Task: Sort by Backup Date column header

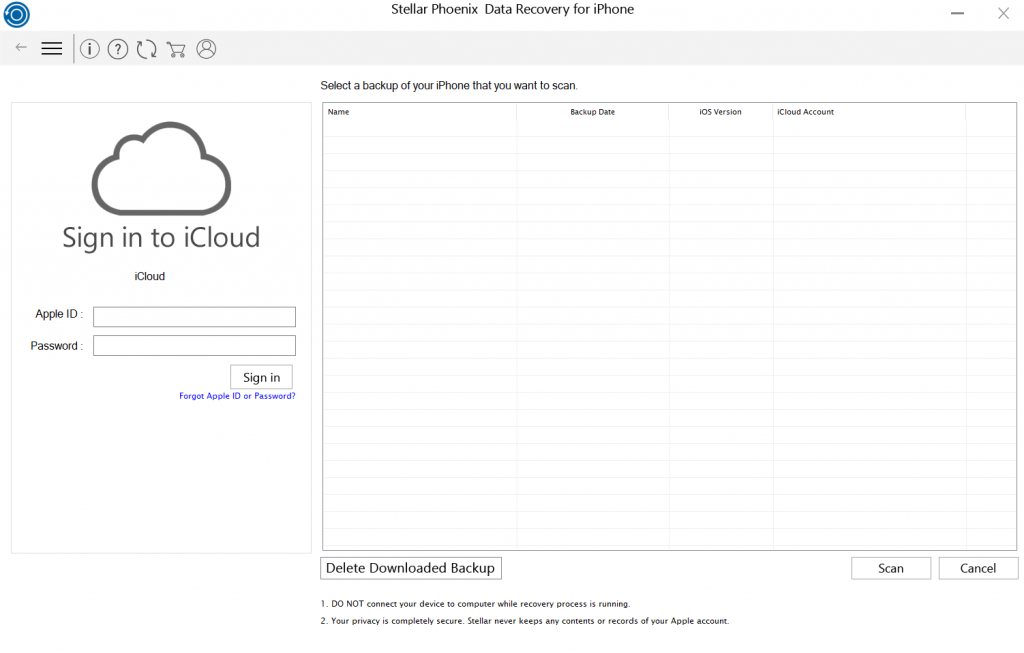Action: (592, 112)
